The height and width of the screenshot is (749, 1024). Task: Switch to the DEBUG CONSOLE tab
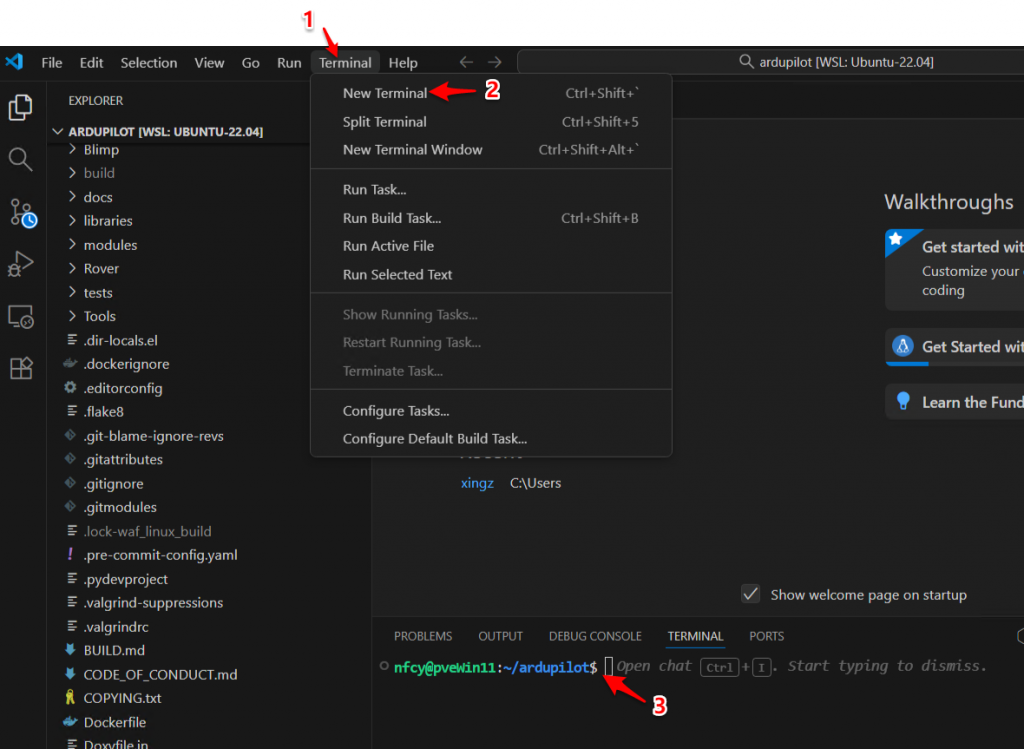[x=595, y=636]
